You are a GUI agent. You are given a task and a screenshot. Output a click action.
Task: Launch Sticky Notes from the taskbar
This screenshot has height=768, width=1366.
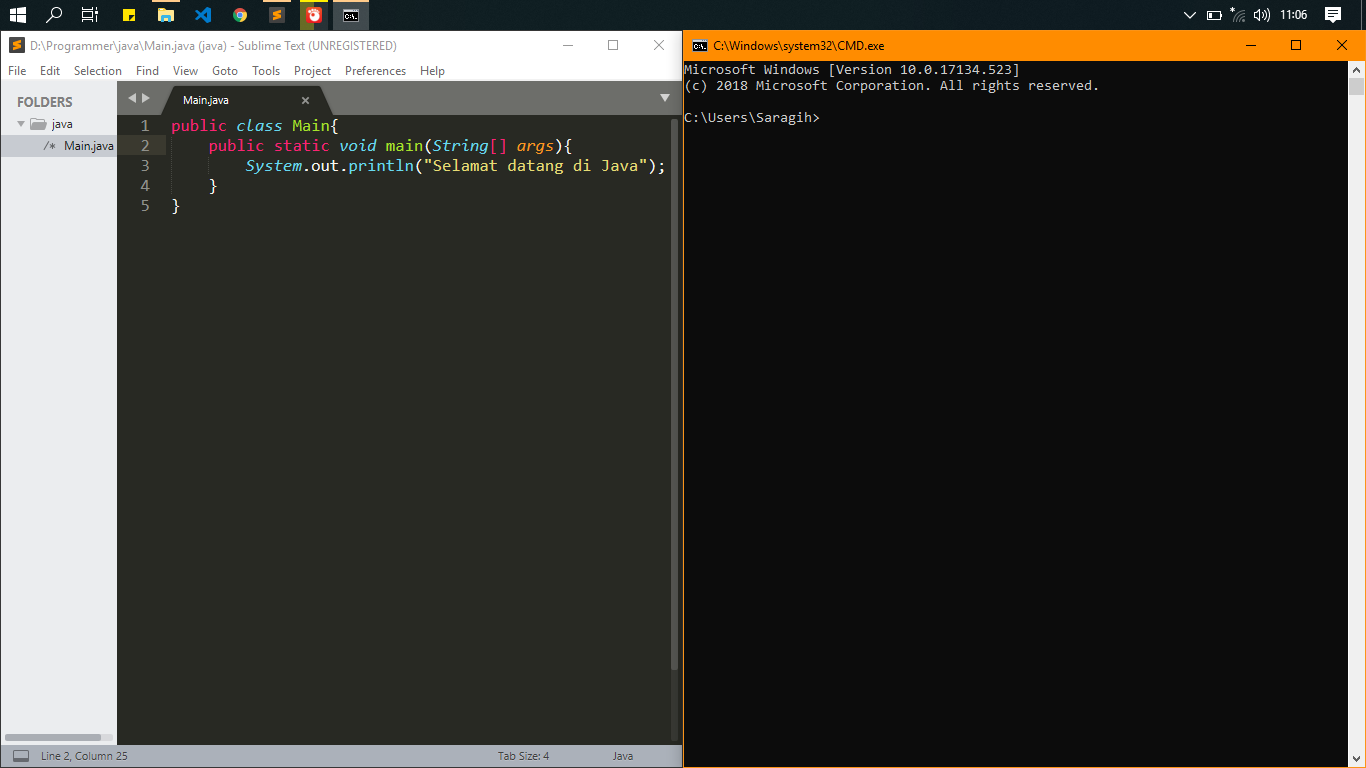tap(129, 15)
